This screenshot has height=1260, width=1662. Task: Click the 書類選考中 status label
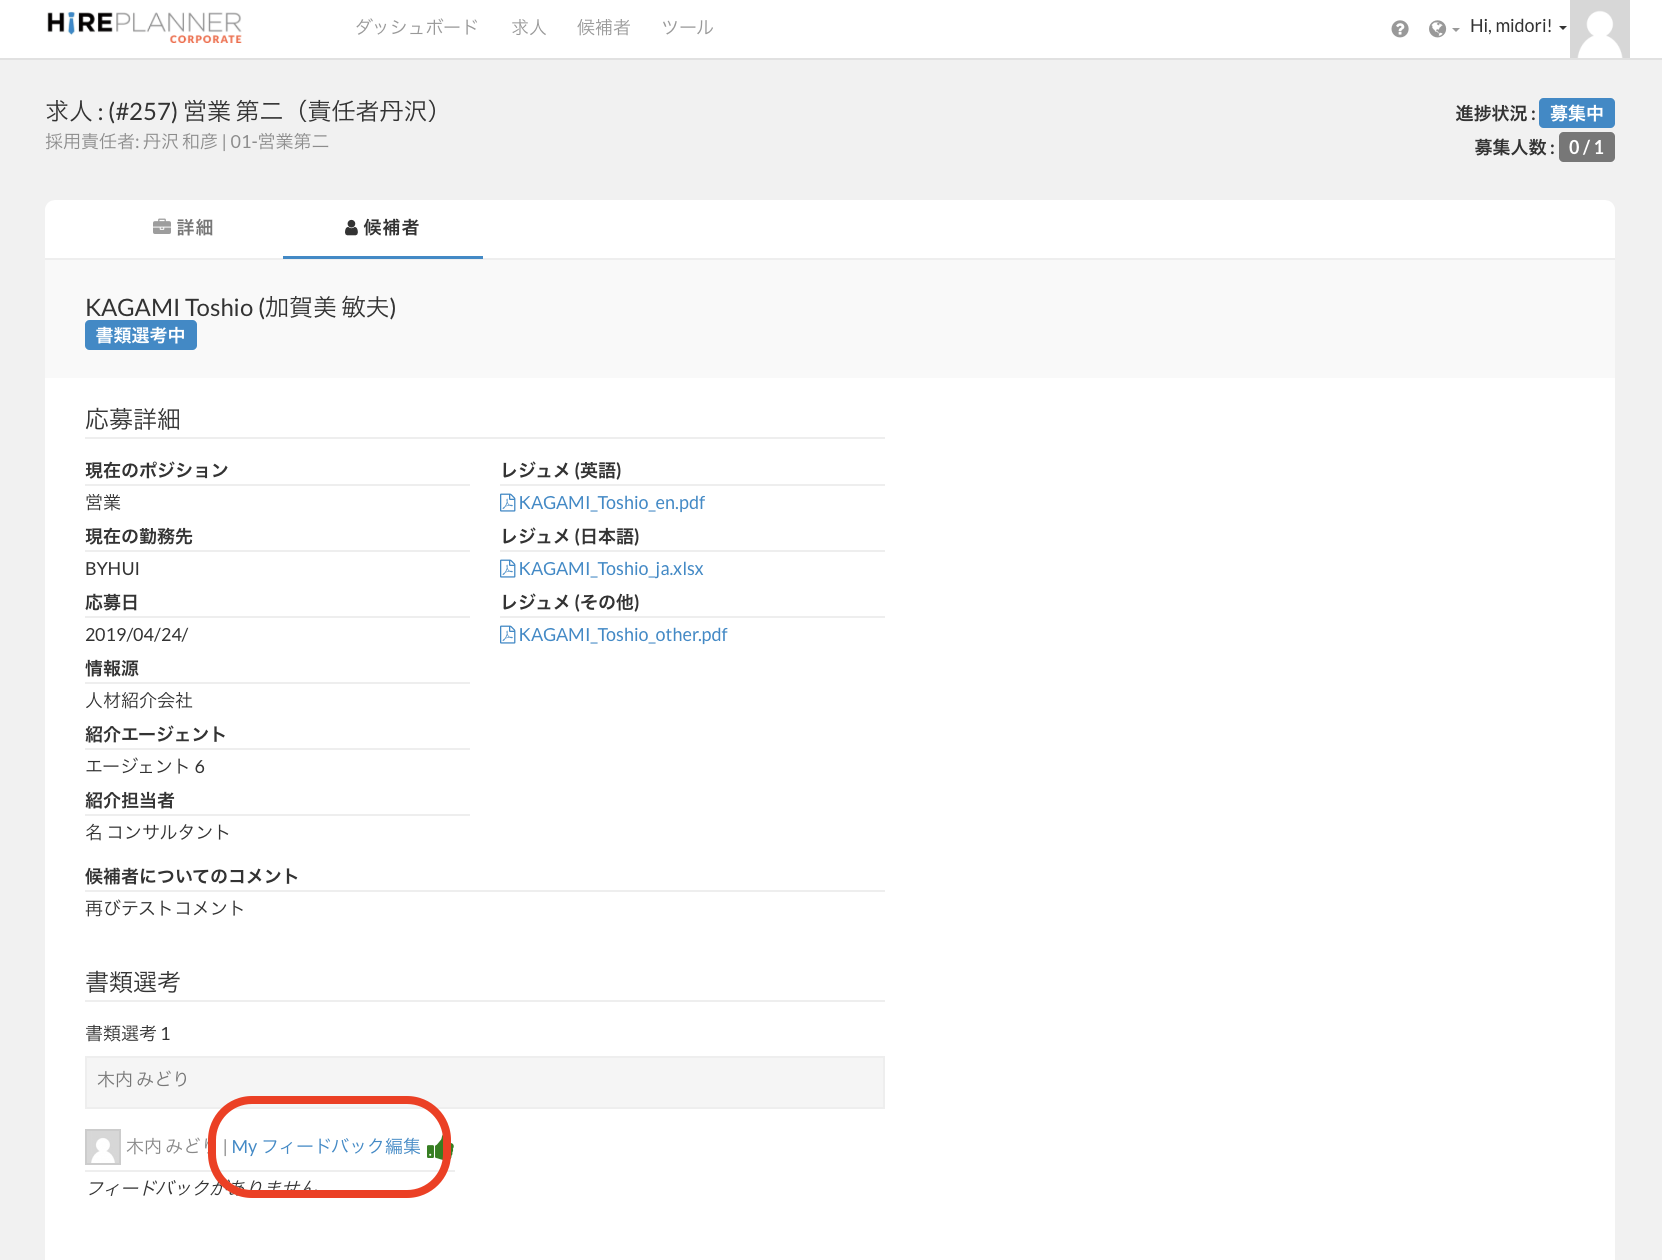(x=141, y=336)
